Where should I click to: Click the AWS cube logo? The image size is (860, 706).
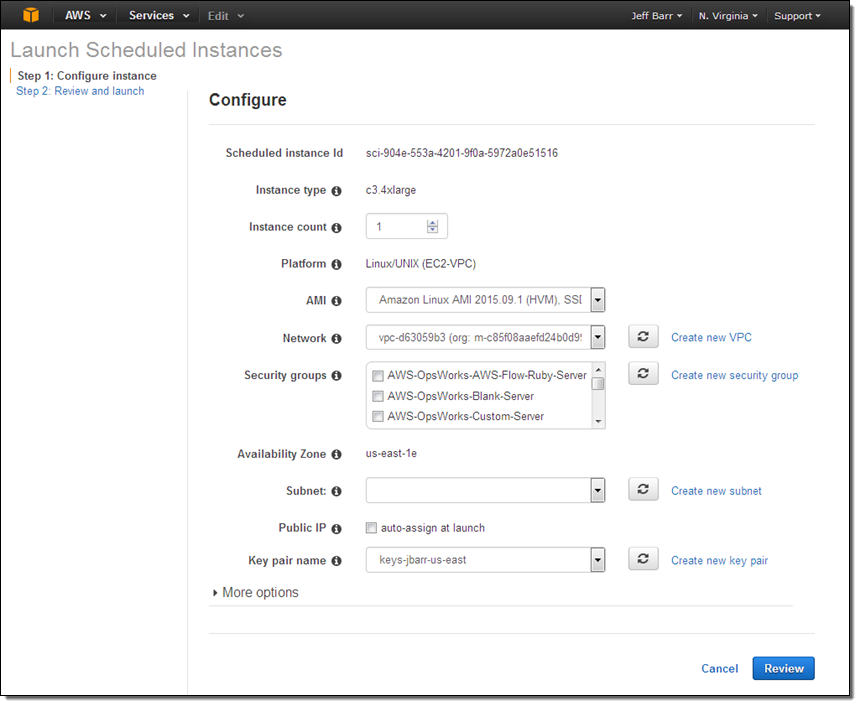[30, 15]
